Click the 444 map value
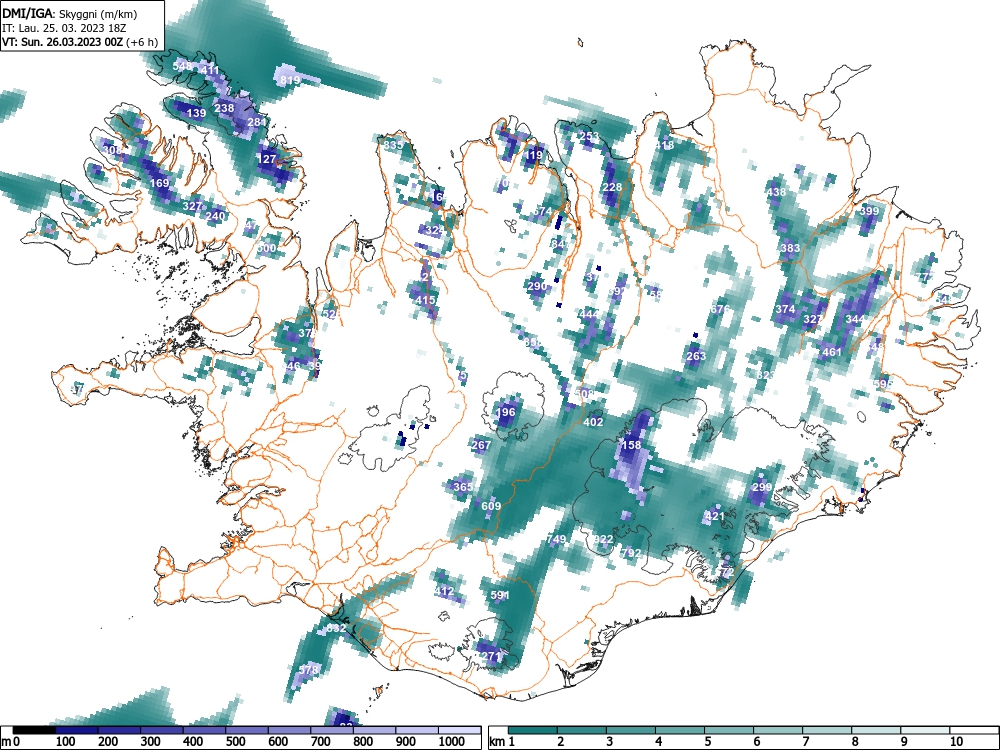This screenshot has height=750, width=1000. point(589,314)
